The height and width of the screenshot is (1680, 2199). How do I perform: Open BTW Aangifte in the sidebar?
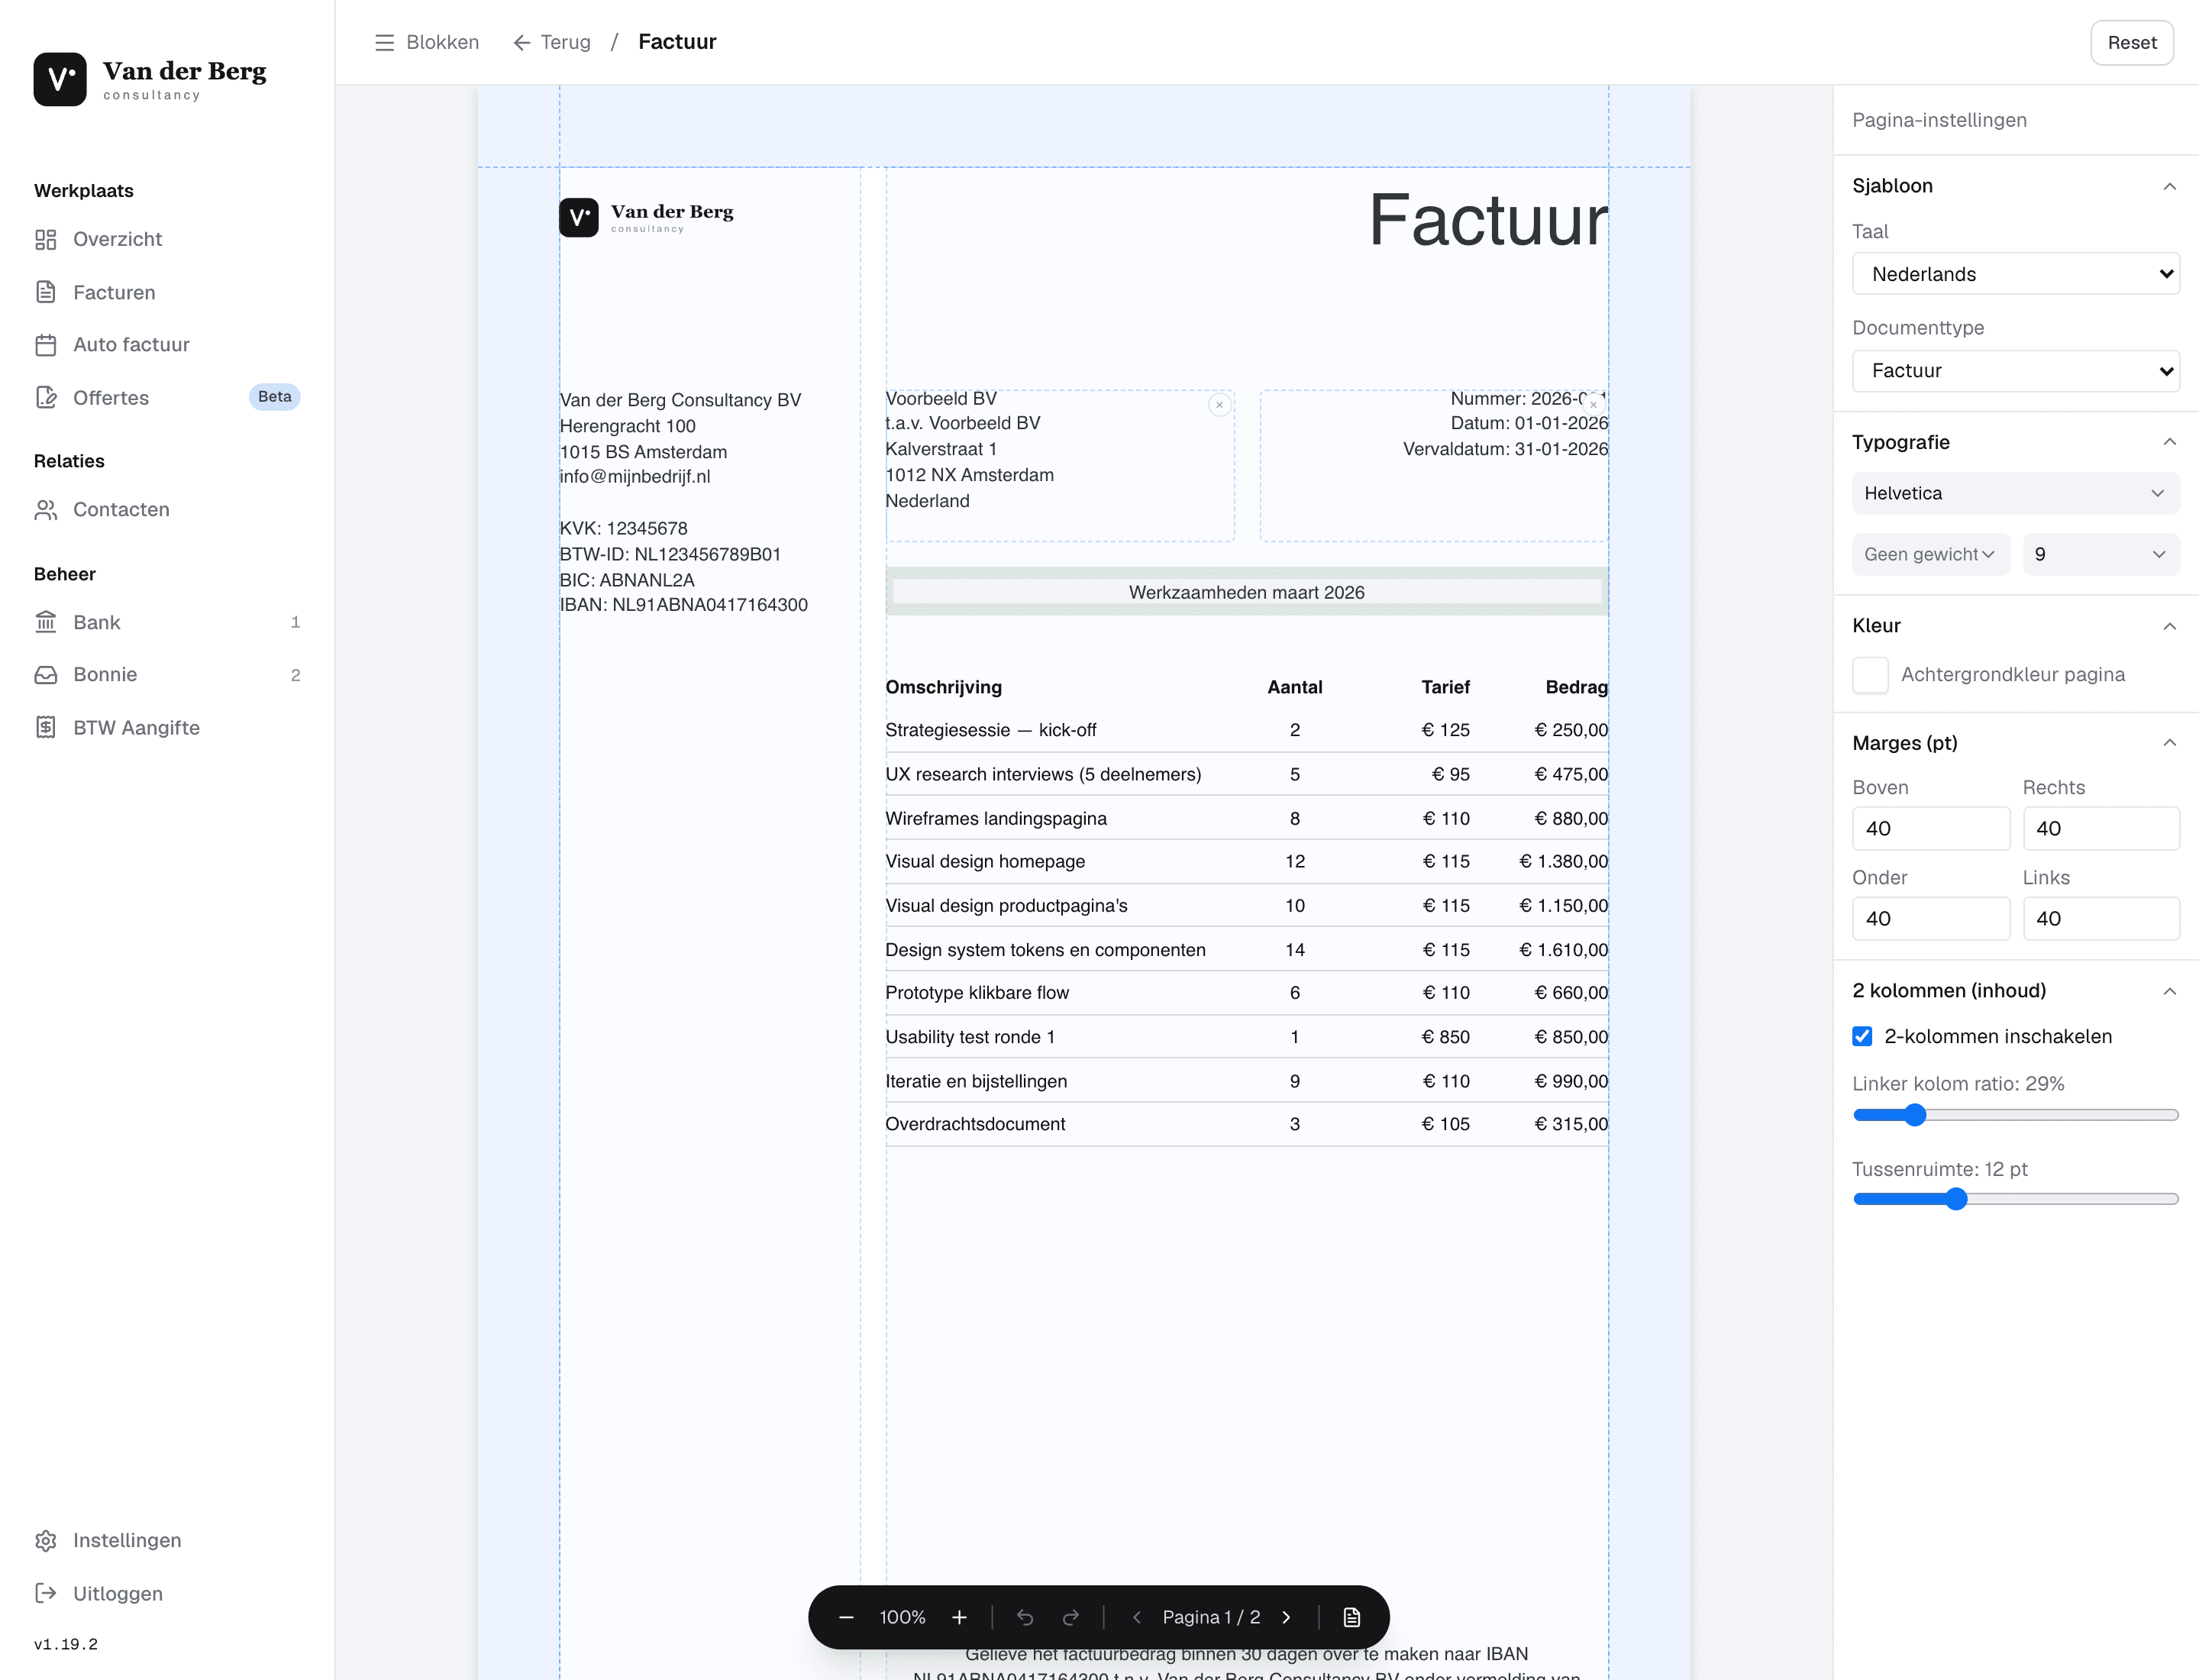pos(167,728)
